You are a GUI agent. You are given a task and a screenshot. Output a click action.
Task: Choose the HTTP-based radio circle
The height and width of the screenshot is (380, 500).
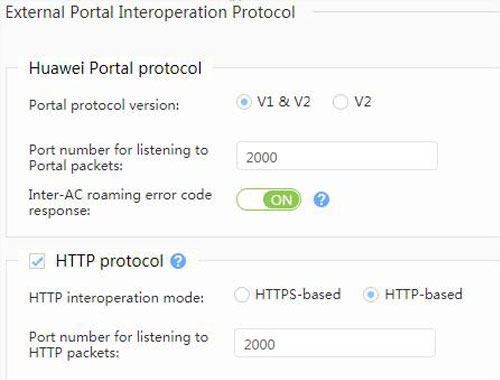point(371,295)
